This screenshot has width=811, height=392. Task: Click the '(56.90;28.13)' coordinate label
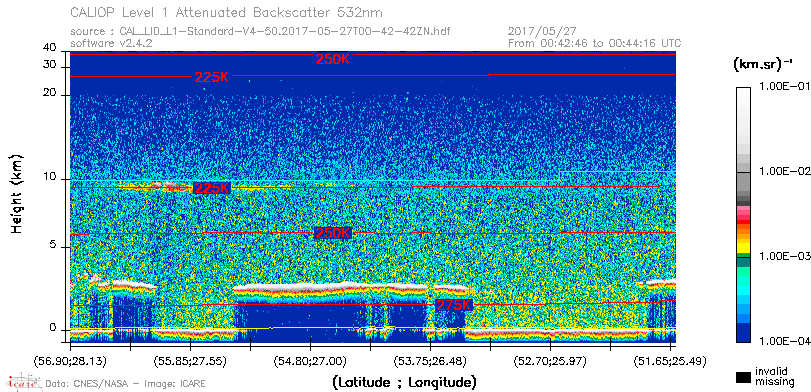[71, 360]
